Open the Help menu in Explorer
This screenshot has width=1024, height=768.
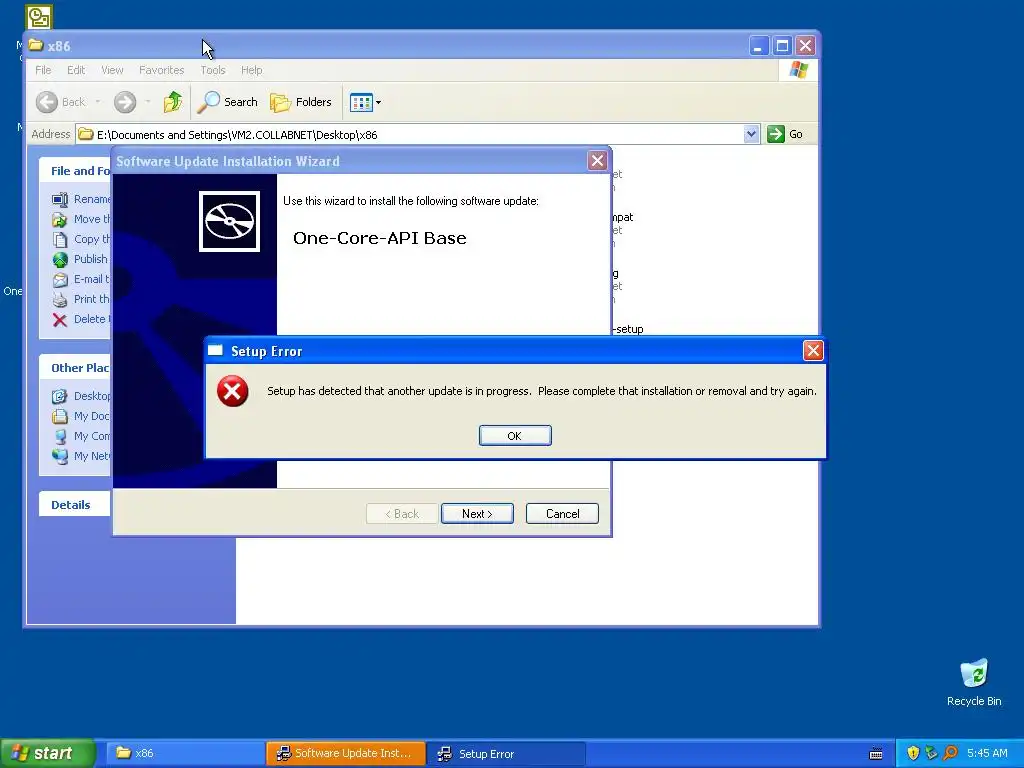[251, 70]
